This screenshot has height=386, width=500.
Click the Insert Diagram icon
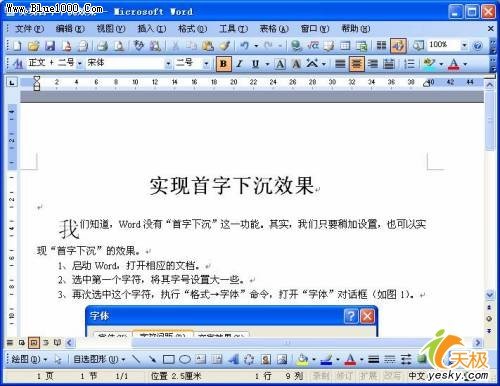coord(249,359)
